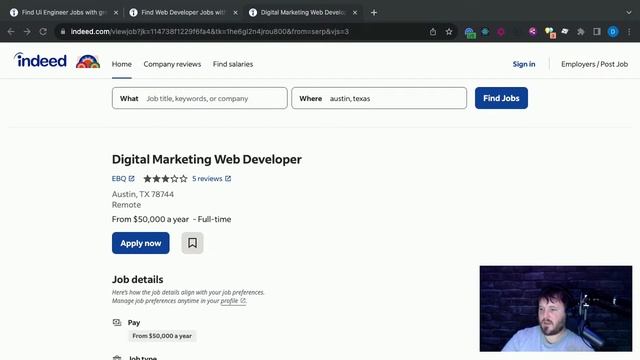Switch to Find UI Engineer Jobs tab
Screen dimensions: 640x360
(60, 13)
